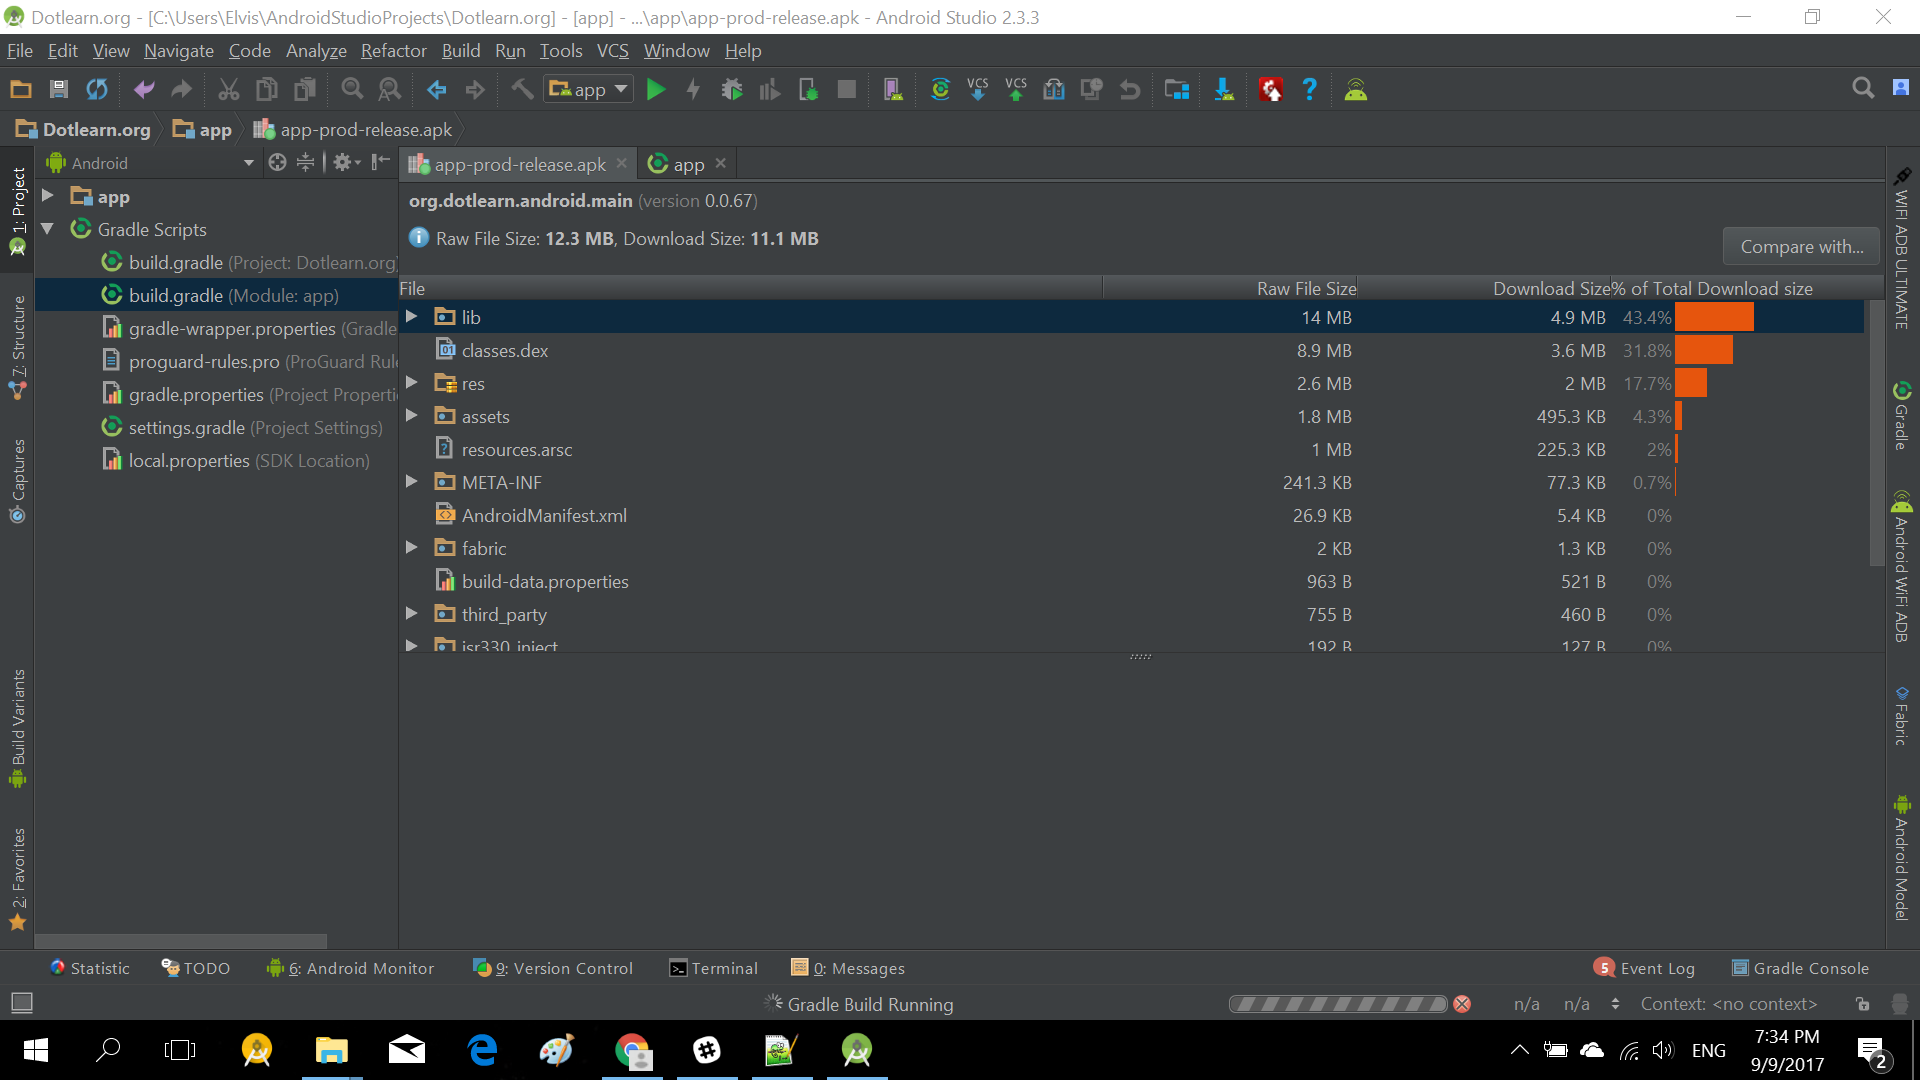Click the Back navigation arrow icon
The width and height of the screenshot is (1920, 1080).
tap(437, 90)
